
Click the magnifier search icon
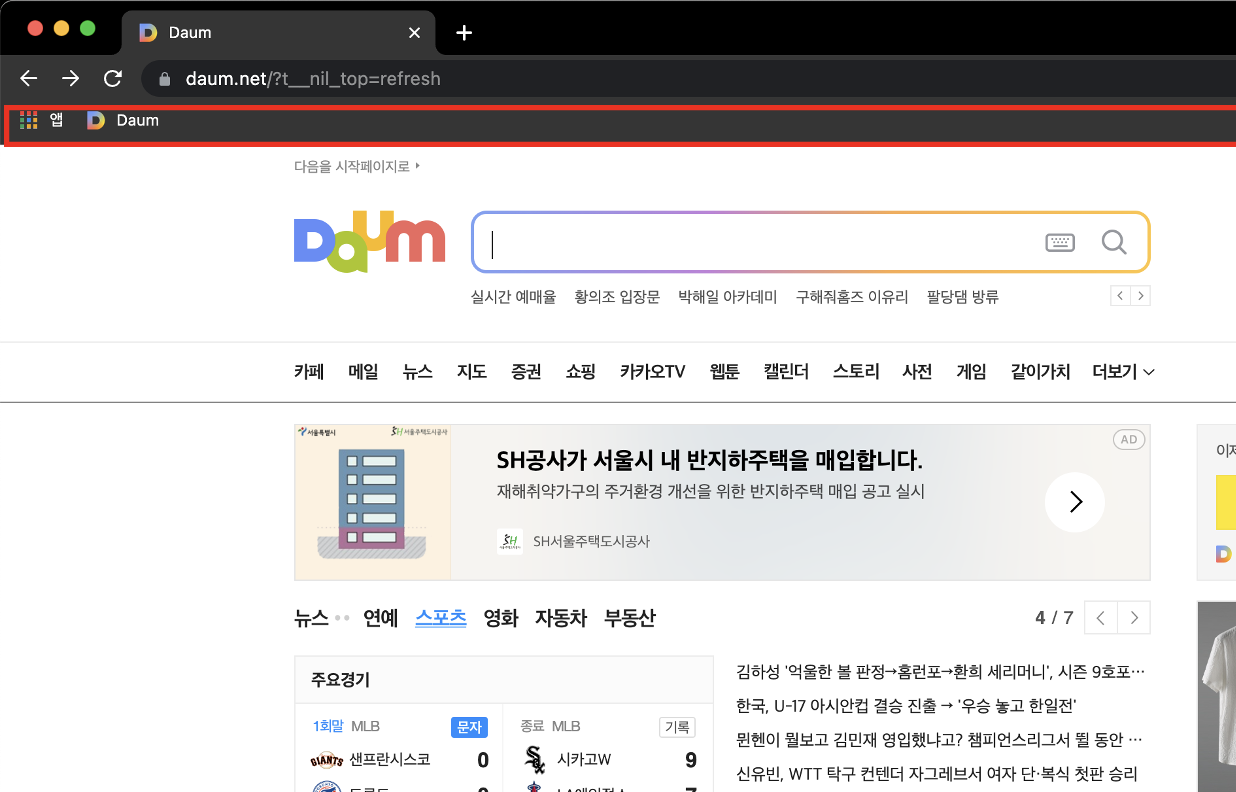click(1114, 242)
